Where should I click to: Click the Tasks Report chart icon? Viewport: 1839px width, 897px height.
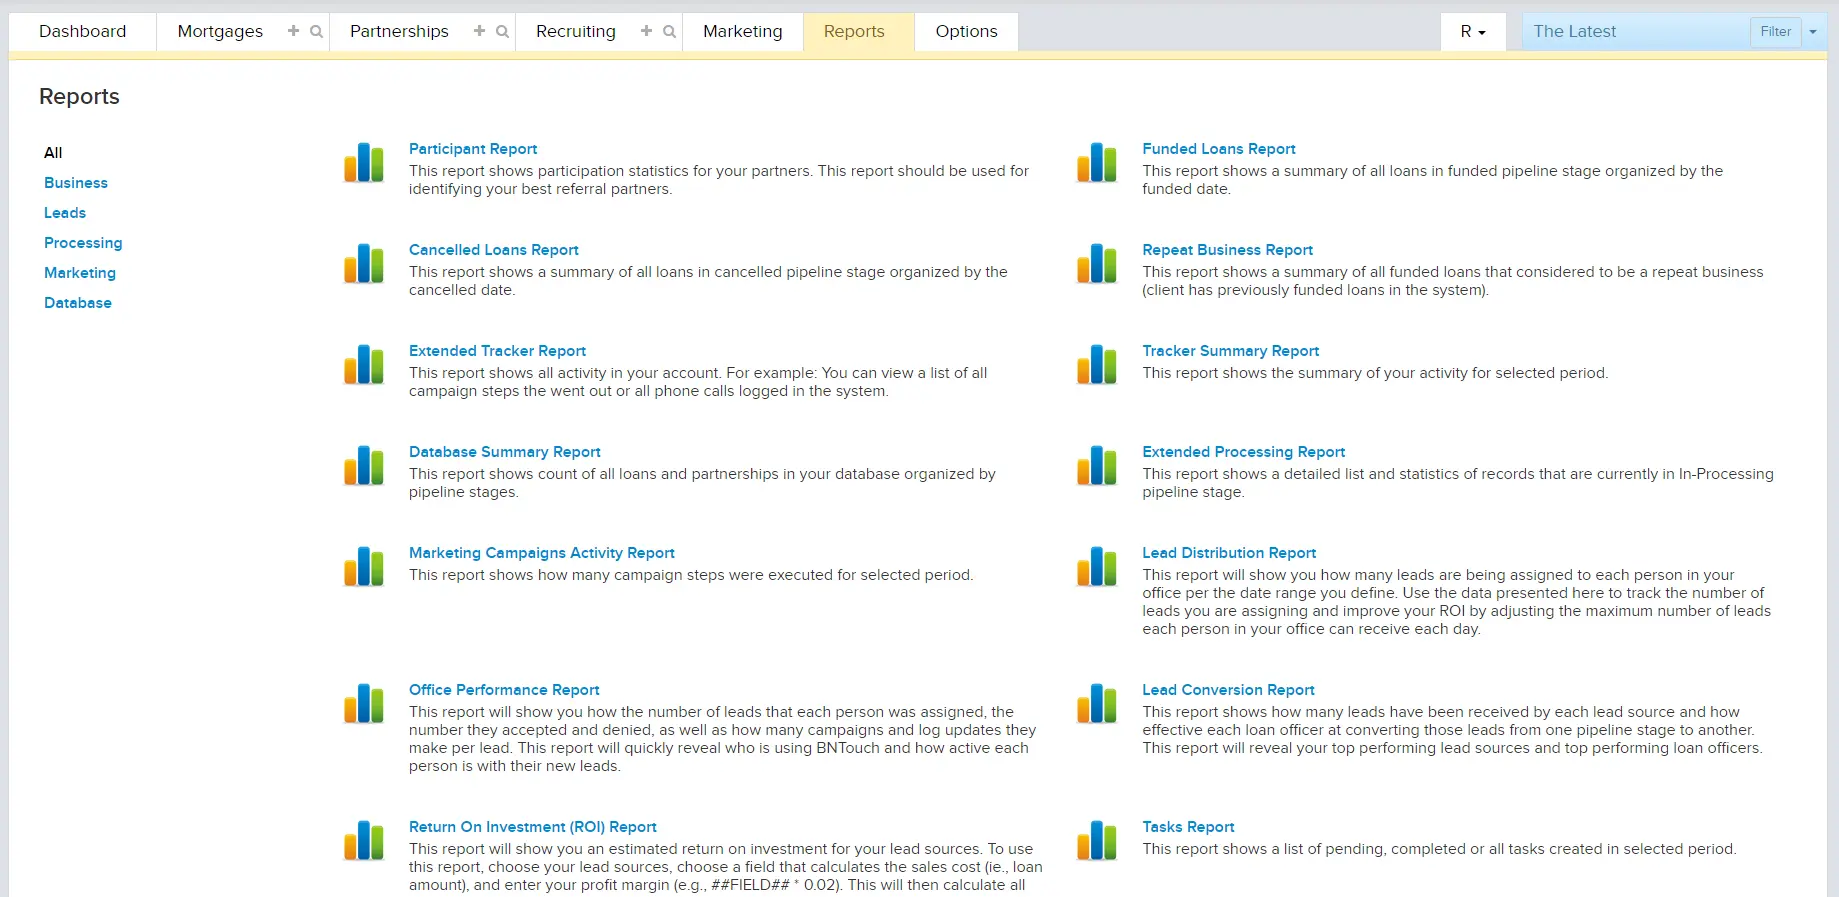1097,840
